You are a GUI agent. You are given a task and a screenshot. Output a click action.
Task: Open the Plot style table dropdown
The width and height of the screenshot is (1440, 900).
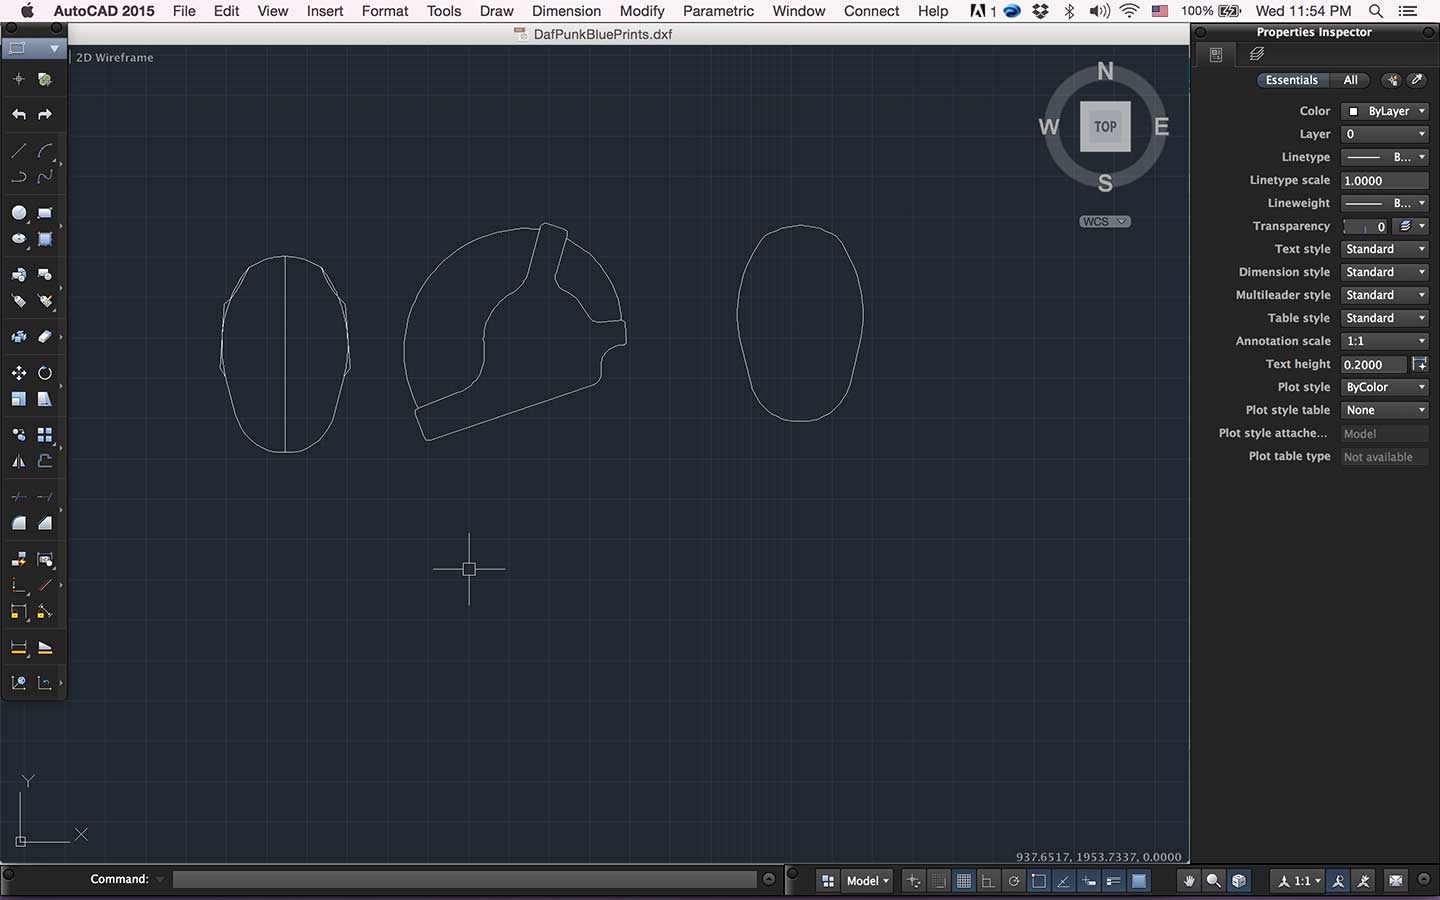(x=1385, y=410)
